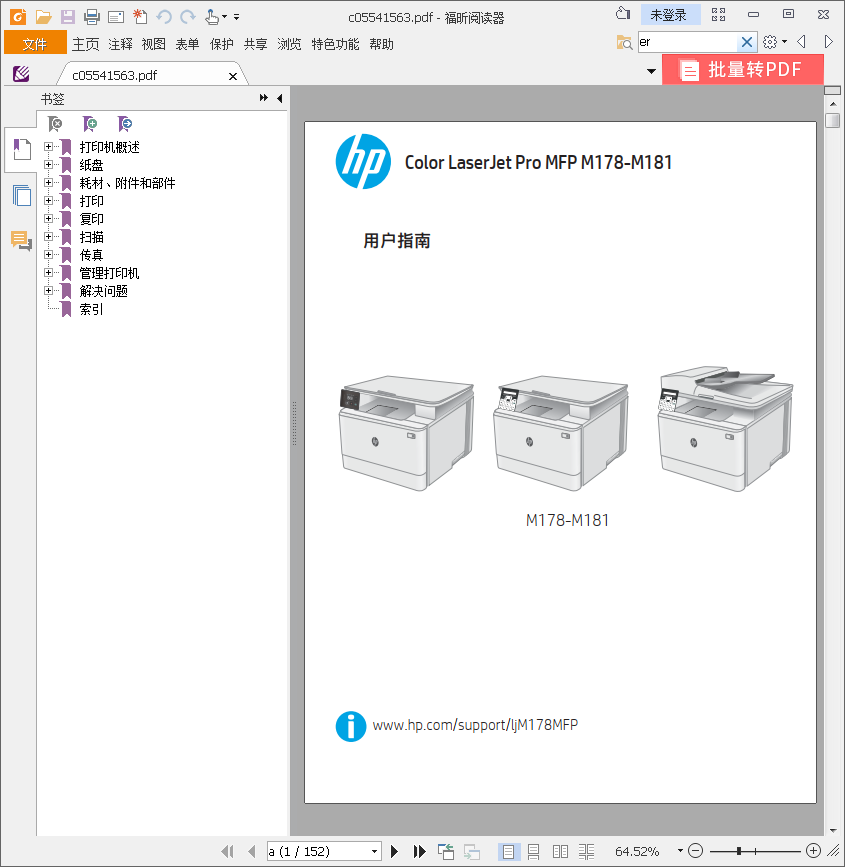Enable continuous facing view mode
Image resolution: width=845 pixels, height=867 pixels.
click(587, 852)
